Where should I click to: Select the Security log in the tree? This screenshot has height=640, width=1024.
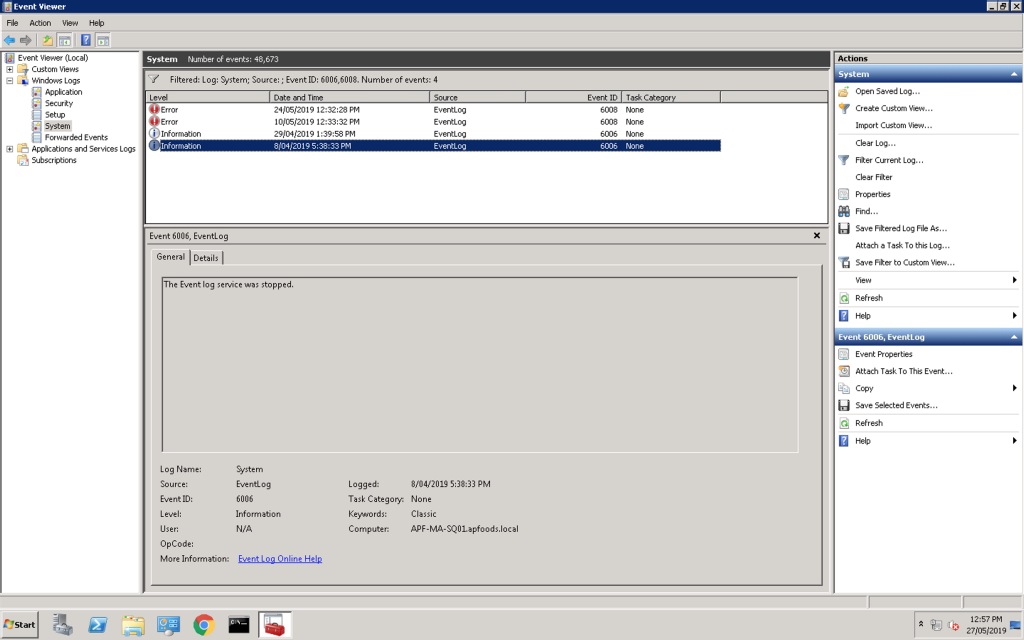pyautogui.click(x=59, y=103)
